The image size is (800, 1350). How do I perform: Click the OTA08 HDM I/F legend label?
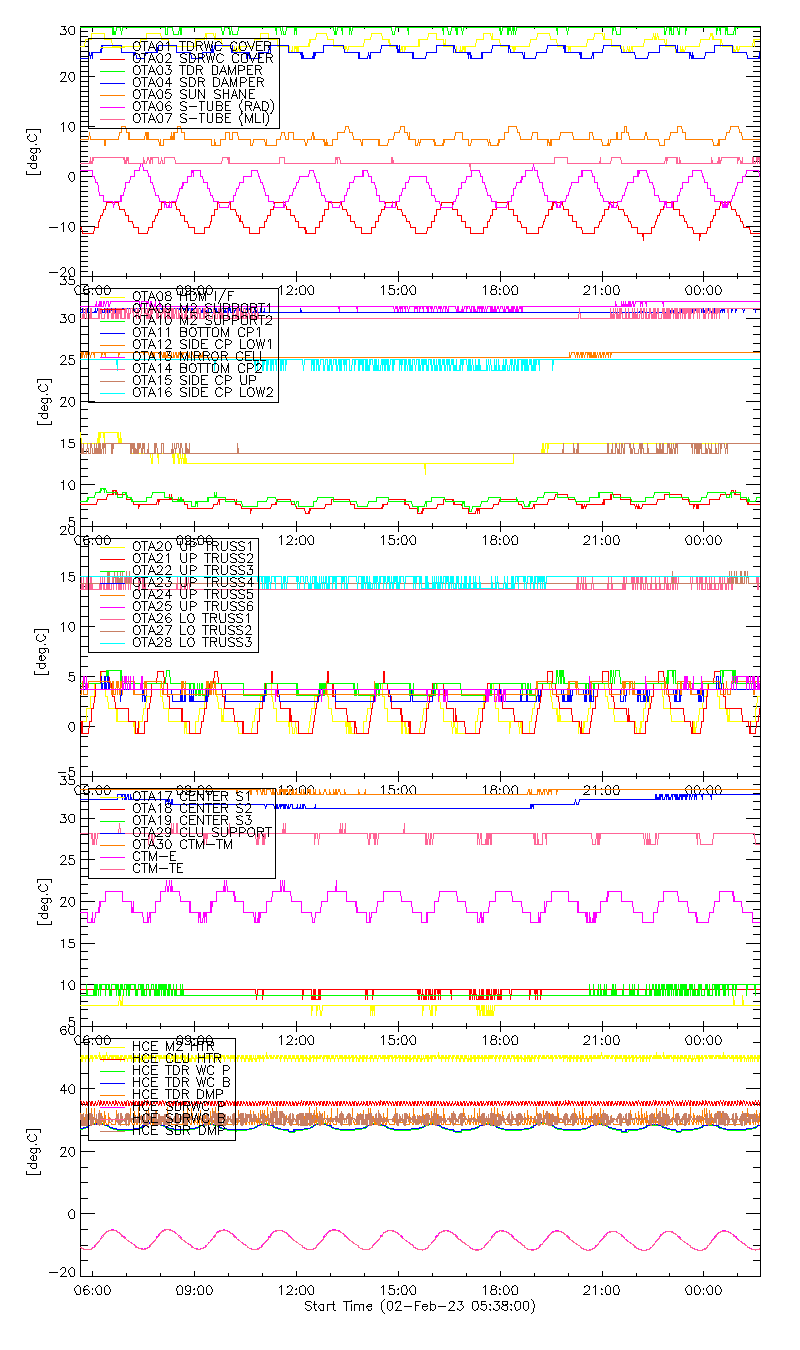coord(183,296)
